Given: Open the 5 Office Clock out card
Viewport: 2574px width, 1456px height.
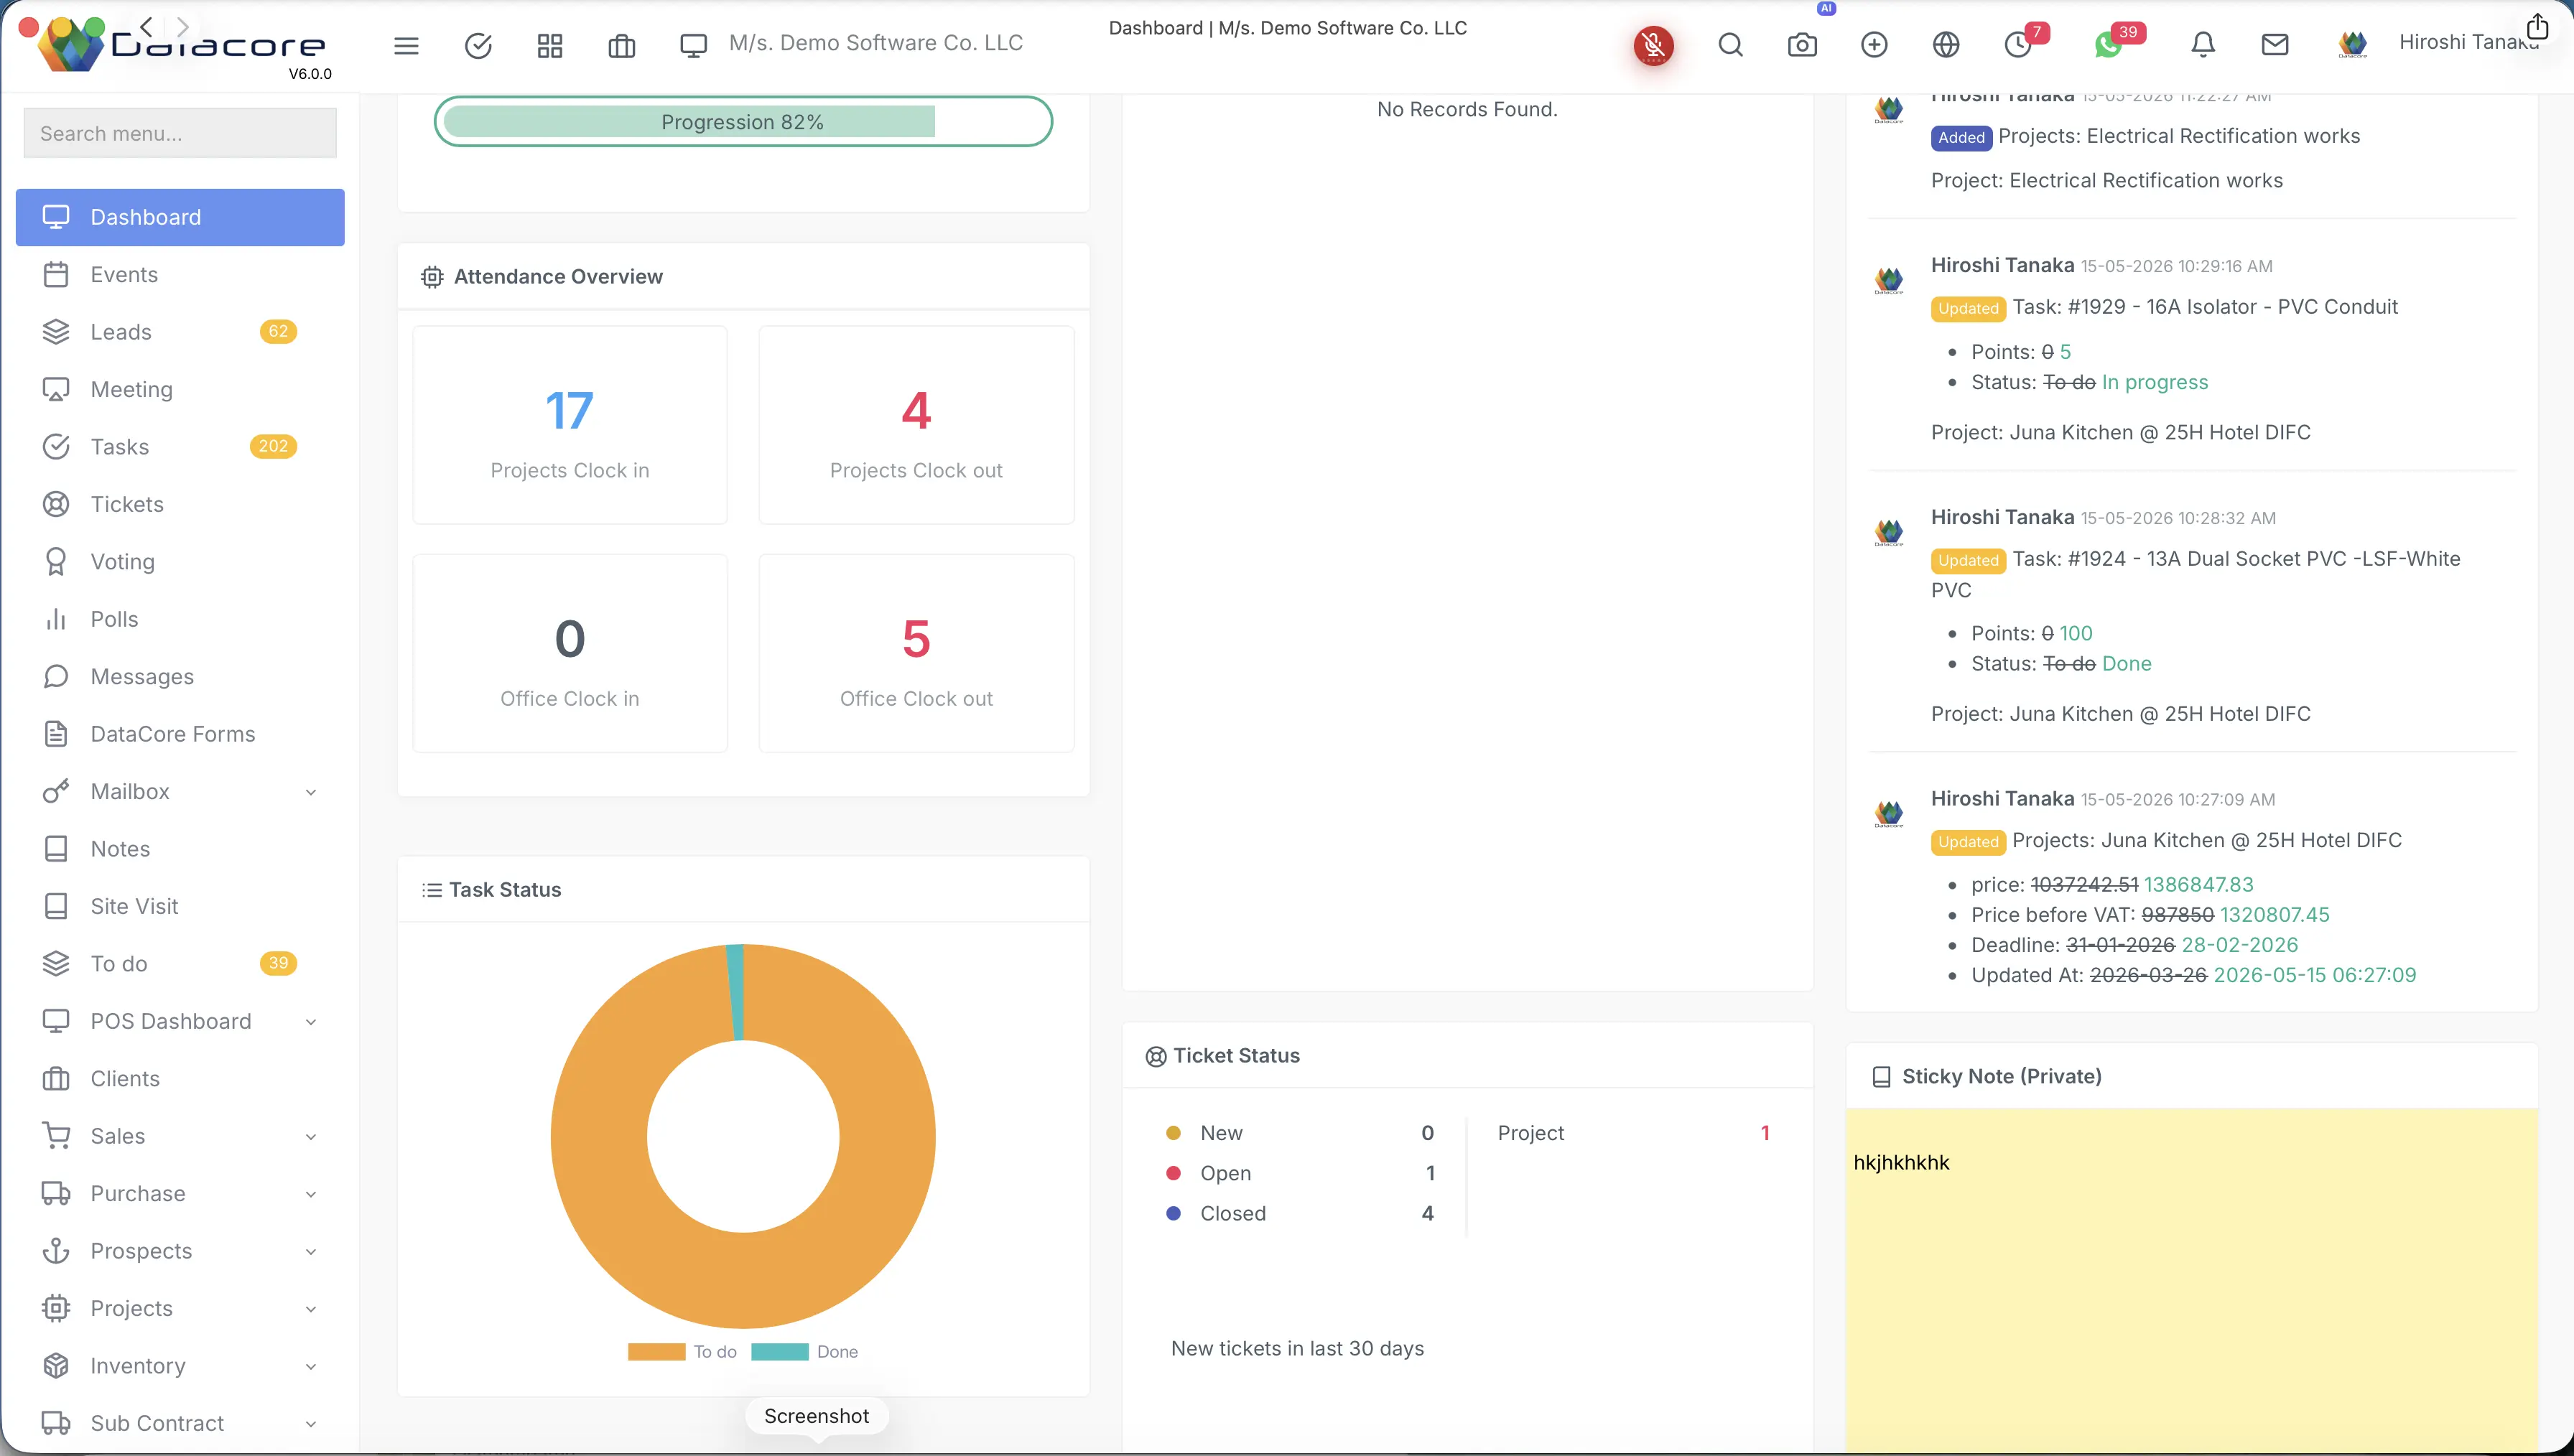Looking at the screenshot, I should [x=916, y=653].
